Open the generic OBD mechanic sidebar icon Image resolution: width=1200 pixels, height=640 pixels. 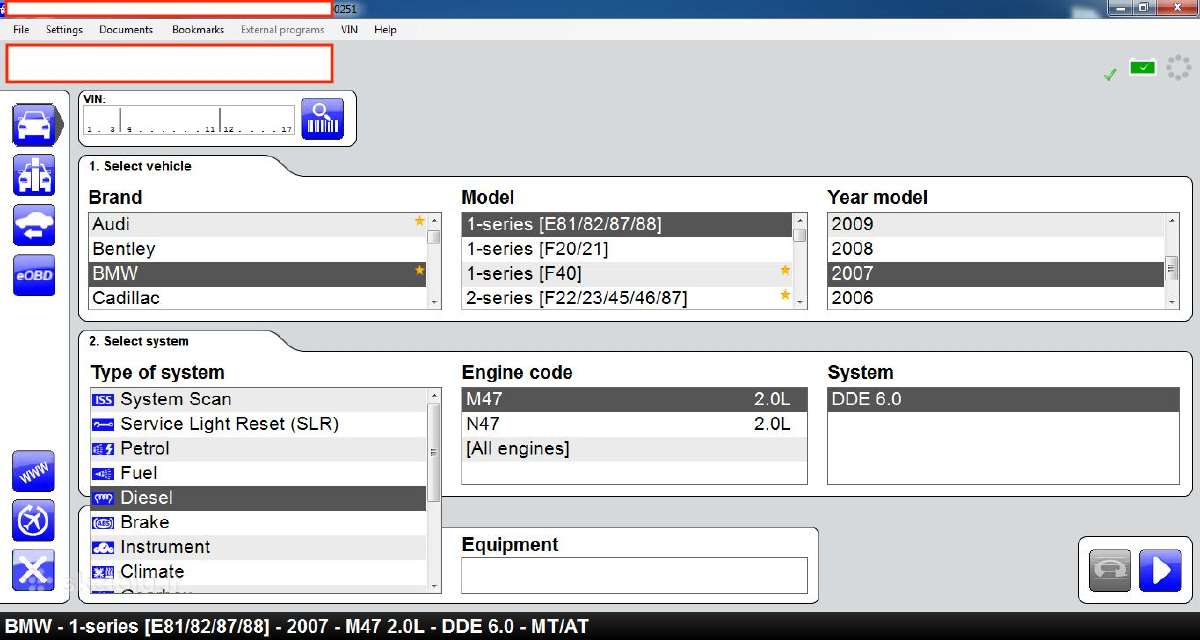pyautogui.click(x=34, y=175)
